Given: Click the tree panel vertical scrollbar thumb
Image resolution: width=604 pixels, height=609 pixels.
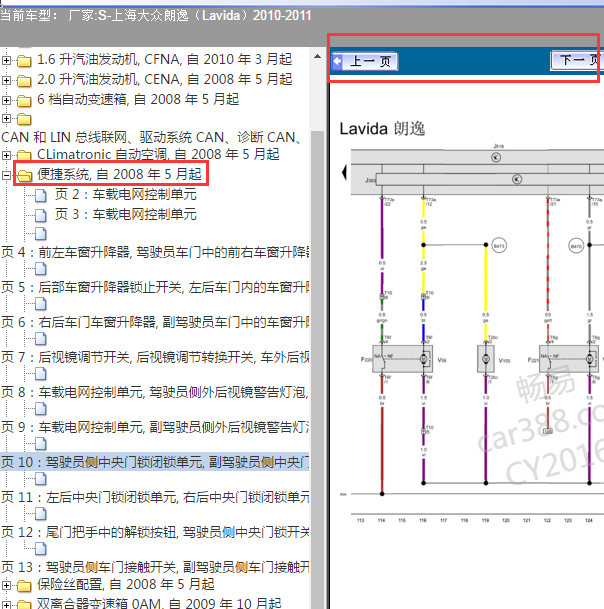Looking at the screenshot, I should [317, 369].
